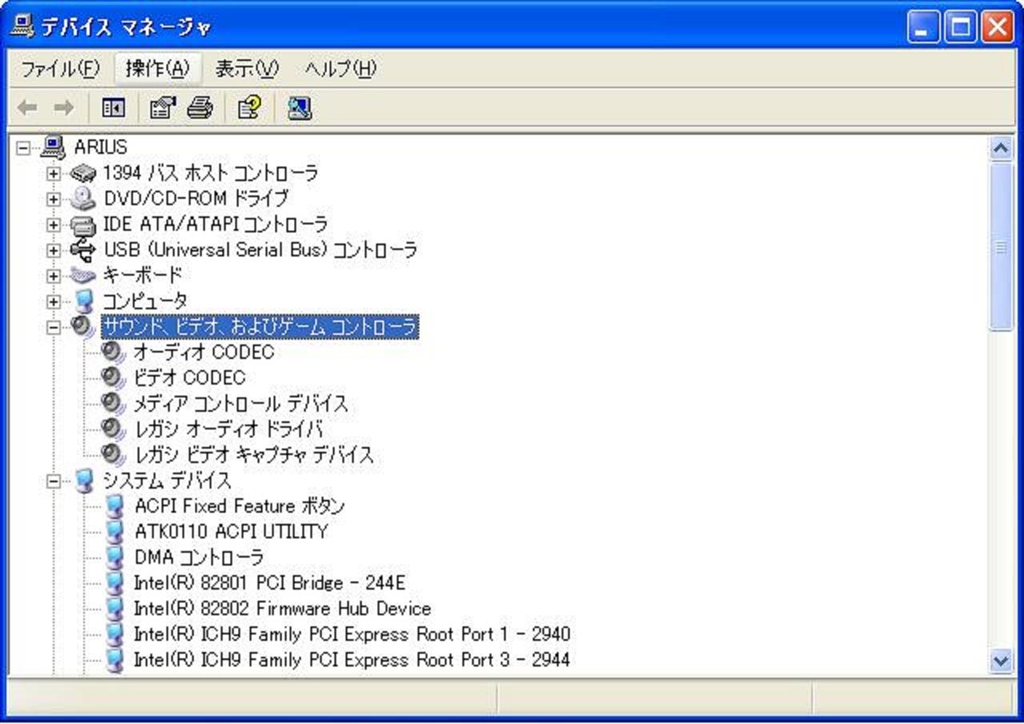Click the scrollbar up arrow
The height and width of the screenshot is (724, 1024).
click(1000, 149)
